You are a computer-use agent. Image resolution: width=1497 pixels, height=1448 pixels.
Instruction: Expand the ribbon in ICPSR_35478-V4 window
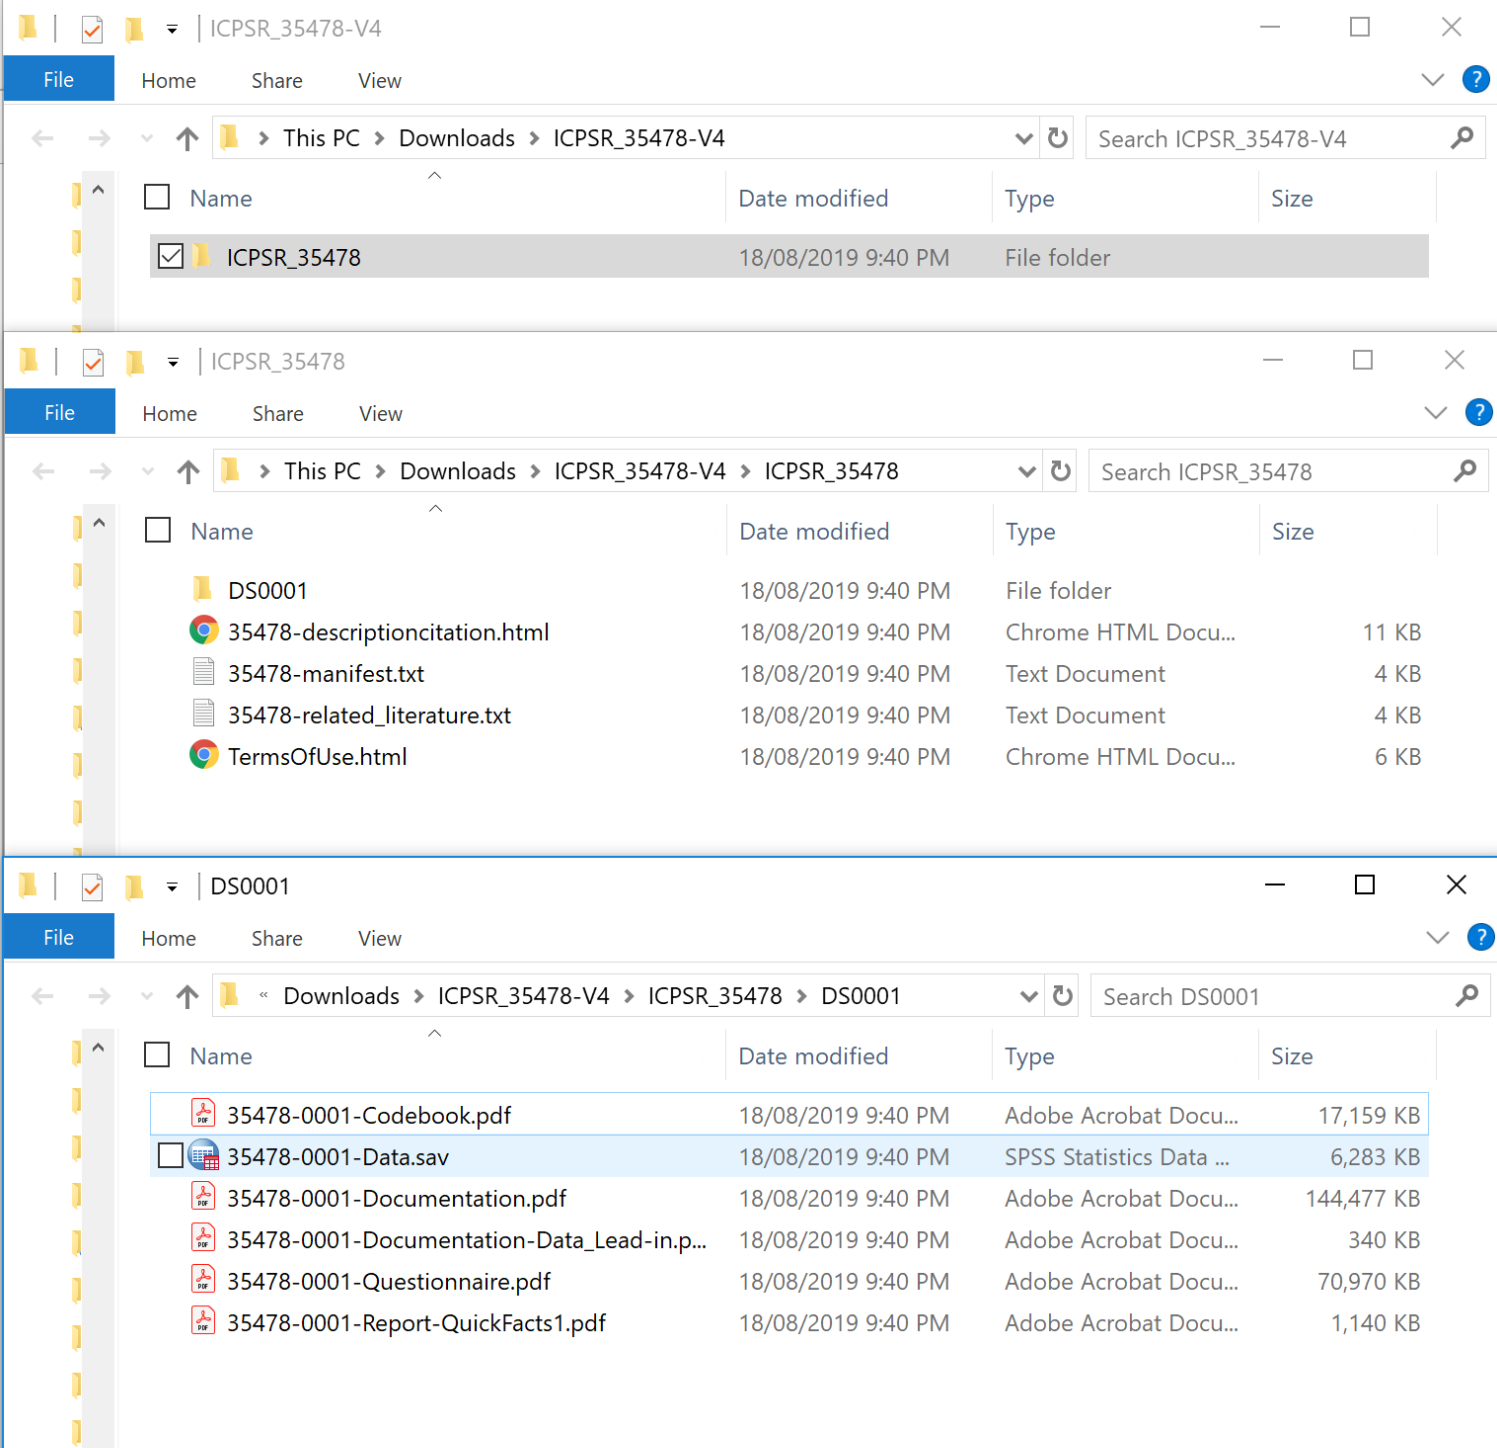pos(1433,80)
